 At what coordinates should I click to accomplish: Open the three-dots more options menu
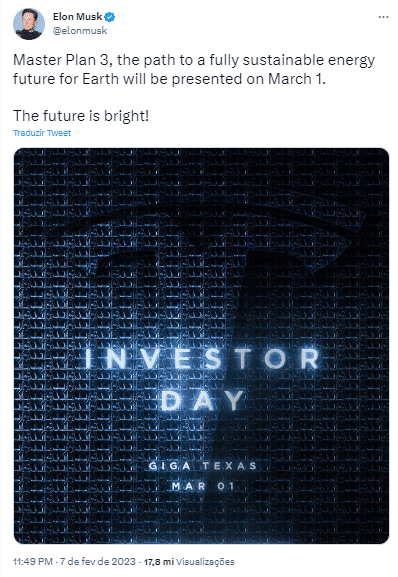(x=383, y=17)
